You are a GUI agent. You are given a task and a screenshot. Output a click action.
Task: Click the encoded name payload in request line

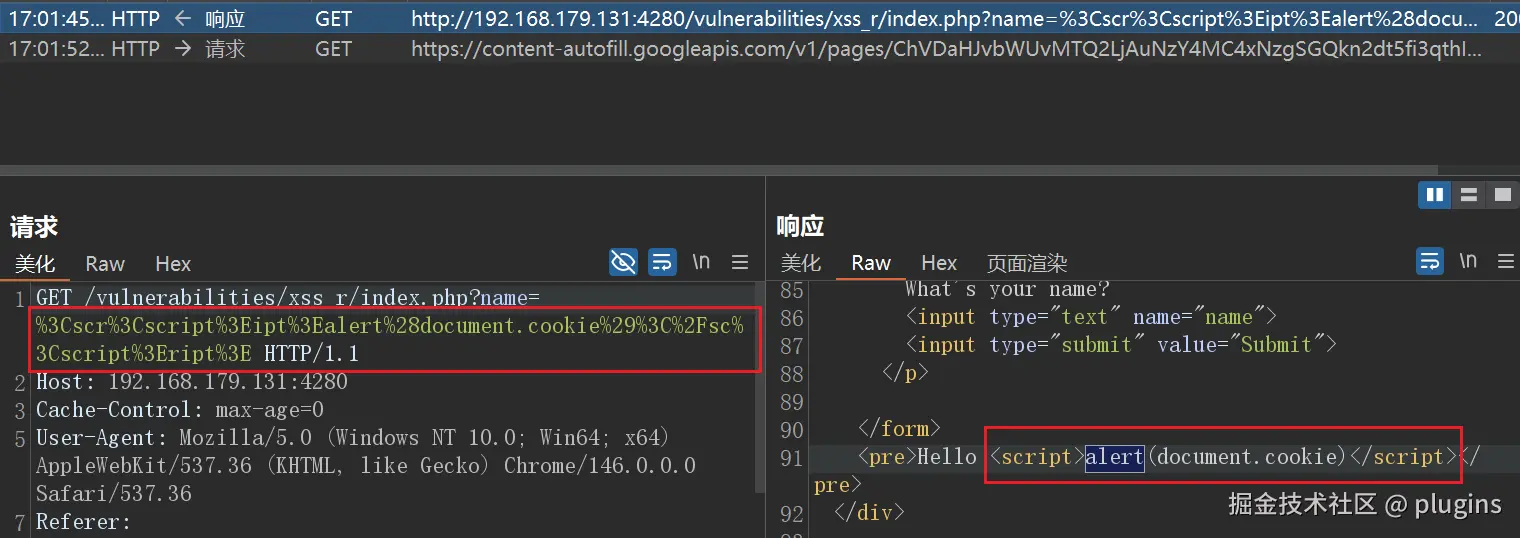pyautogui.click(x=390, y=340)
